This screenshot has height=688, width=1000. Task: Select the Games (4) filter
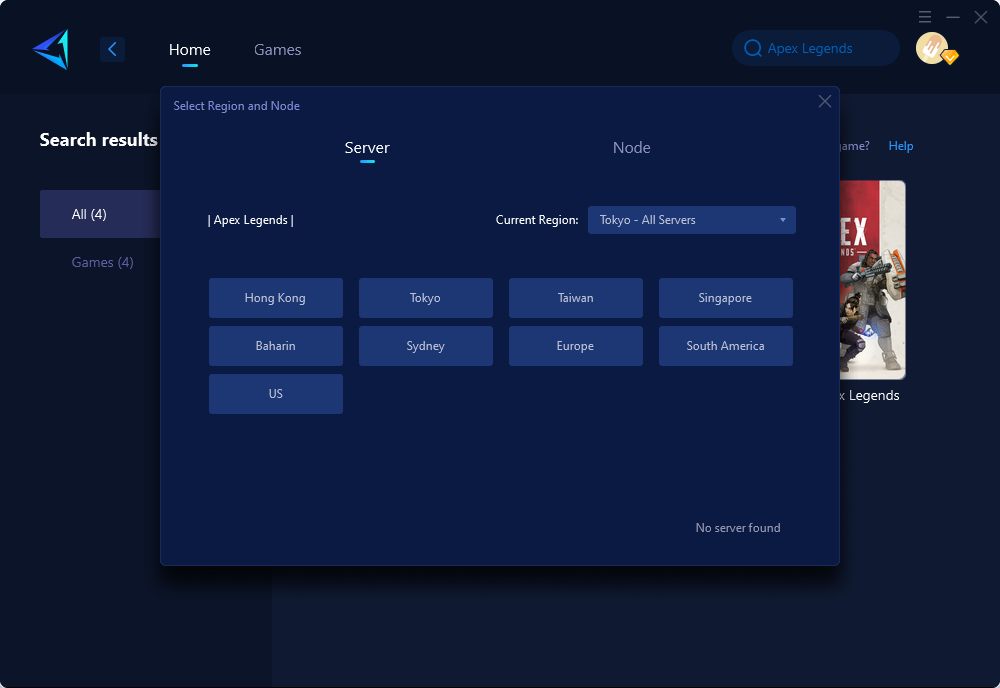102,262
